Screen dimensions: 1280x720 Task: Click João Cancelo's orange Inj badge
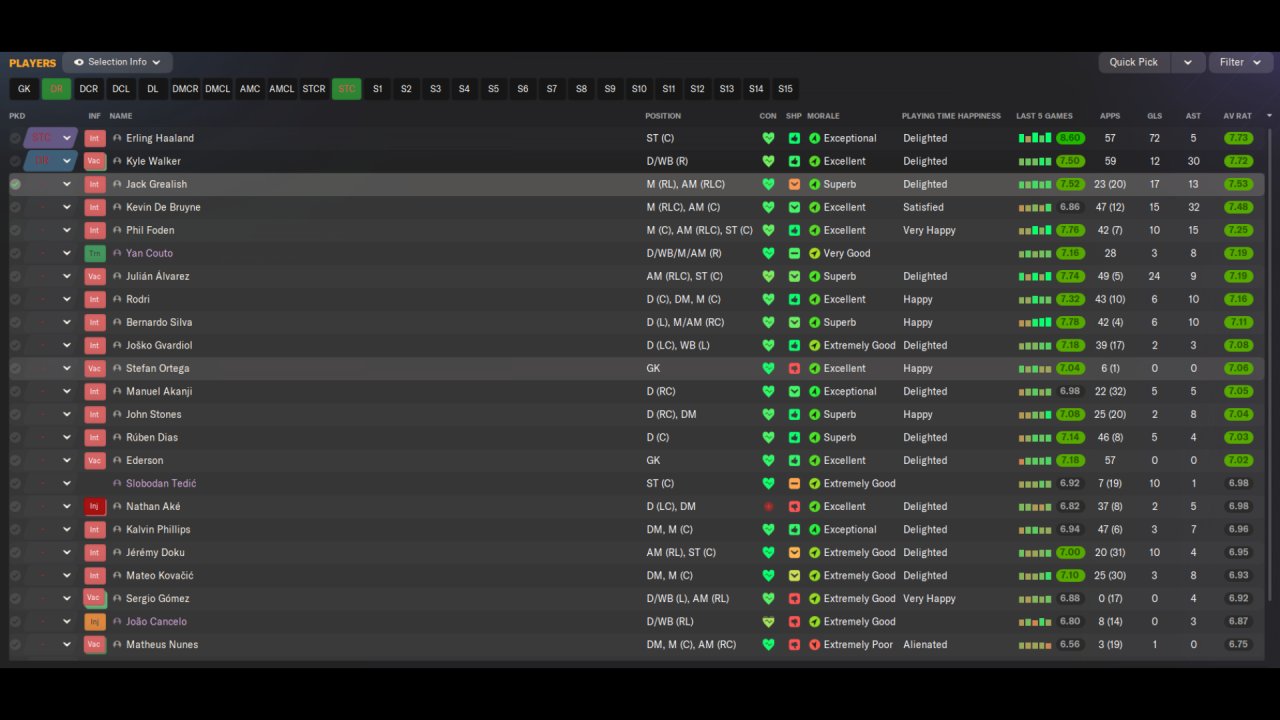tap(94, 621)
